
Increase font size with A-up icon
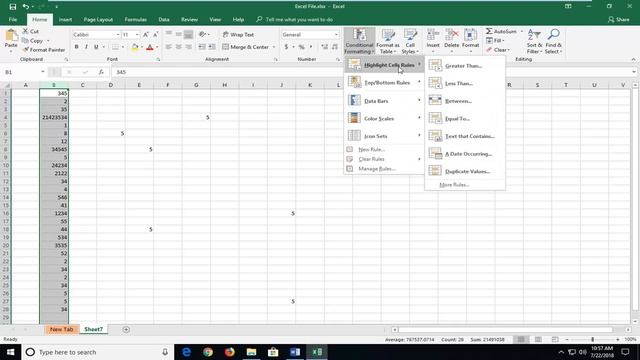tap(146, 35)
